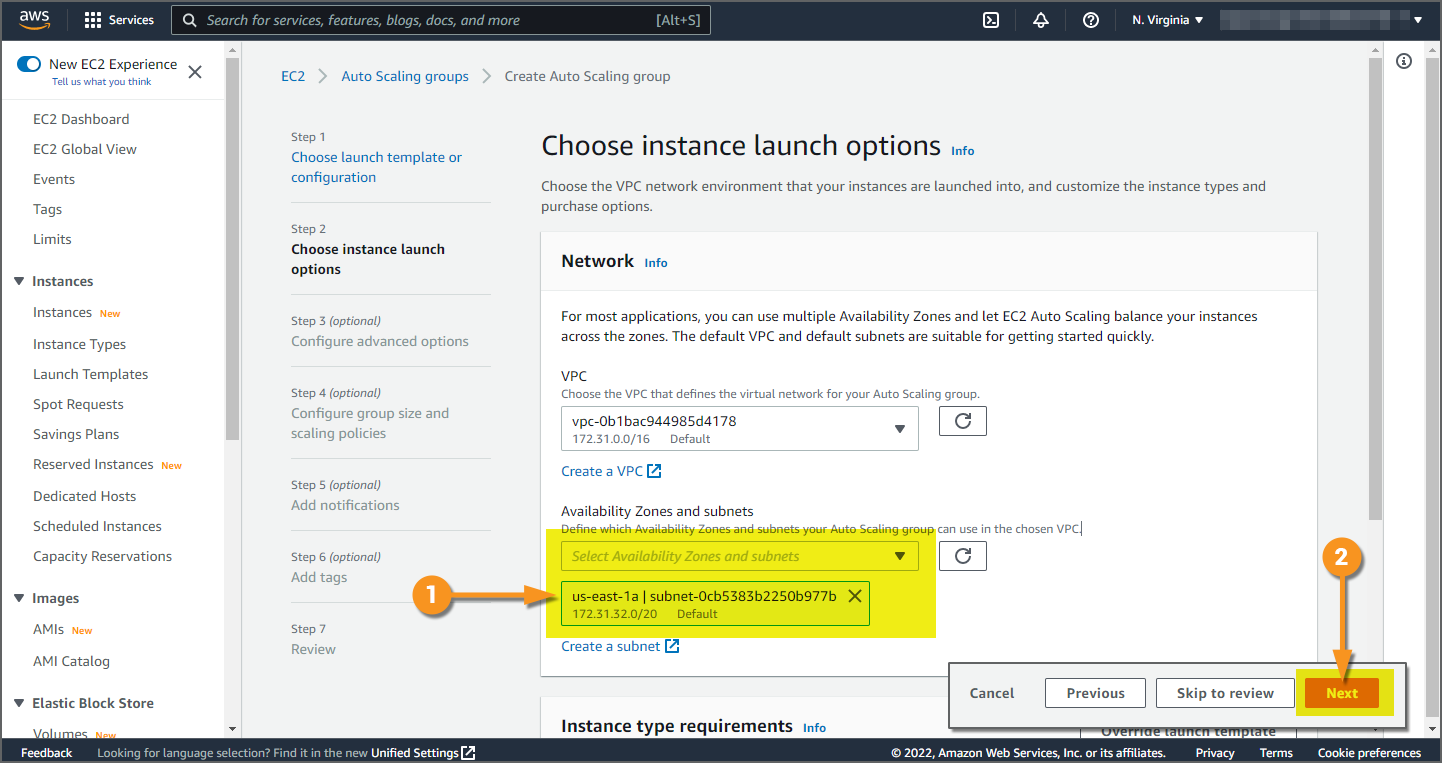1442x763 pixels.
Task: Open the AWS home logo
Action: coord(34,20)
